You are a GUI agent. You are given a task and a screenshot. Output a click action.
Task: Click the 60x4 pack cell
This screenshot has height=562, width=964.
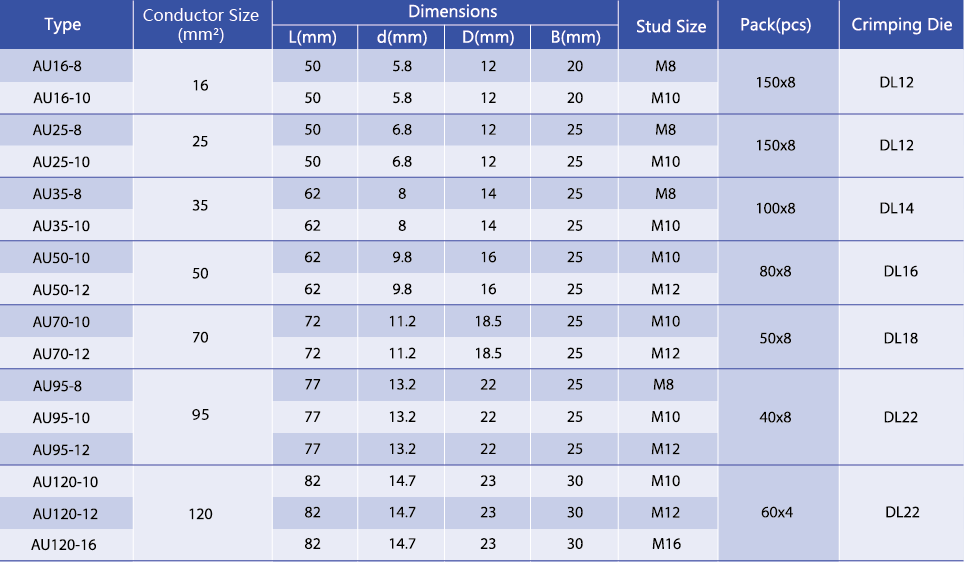pos(778,512)
